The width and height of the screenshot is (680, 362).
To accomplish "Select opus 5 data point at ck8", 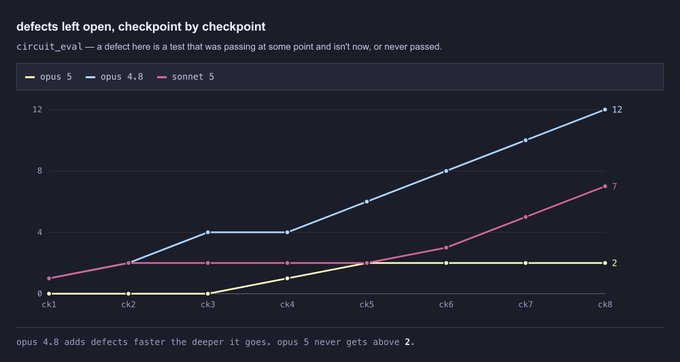I will click(605, 263).
